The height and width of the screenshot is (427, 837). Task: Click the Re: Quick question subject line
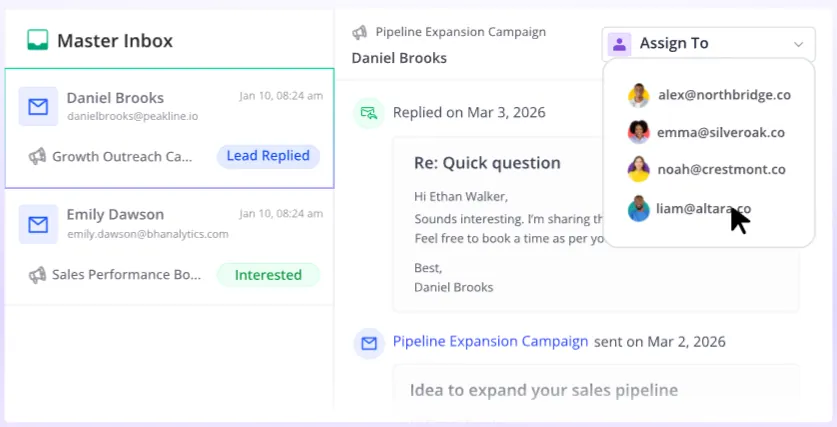487,163
